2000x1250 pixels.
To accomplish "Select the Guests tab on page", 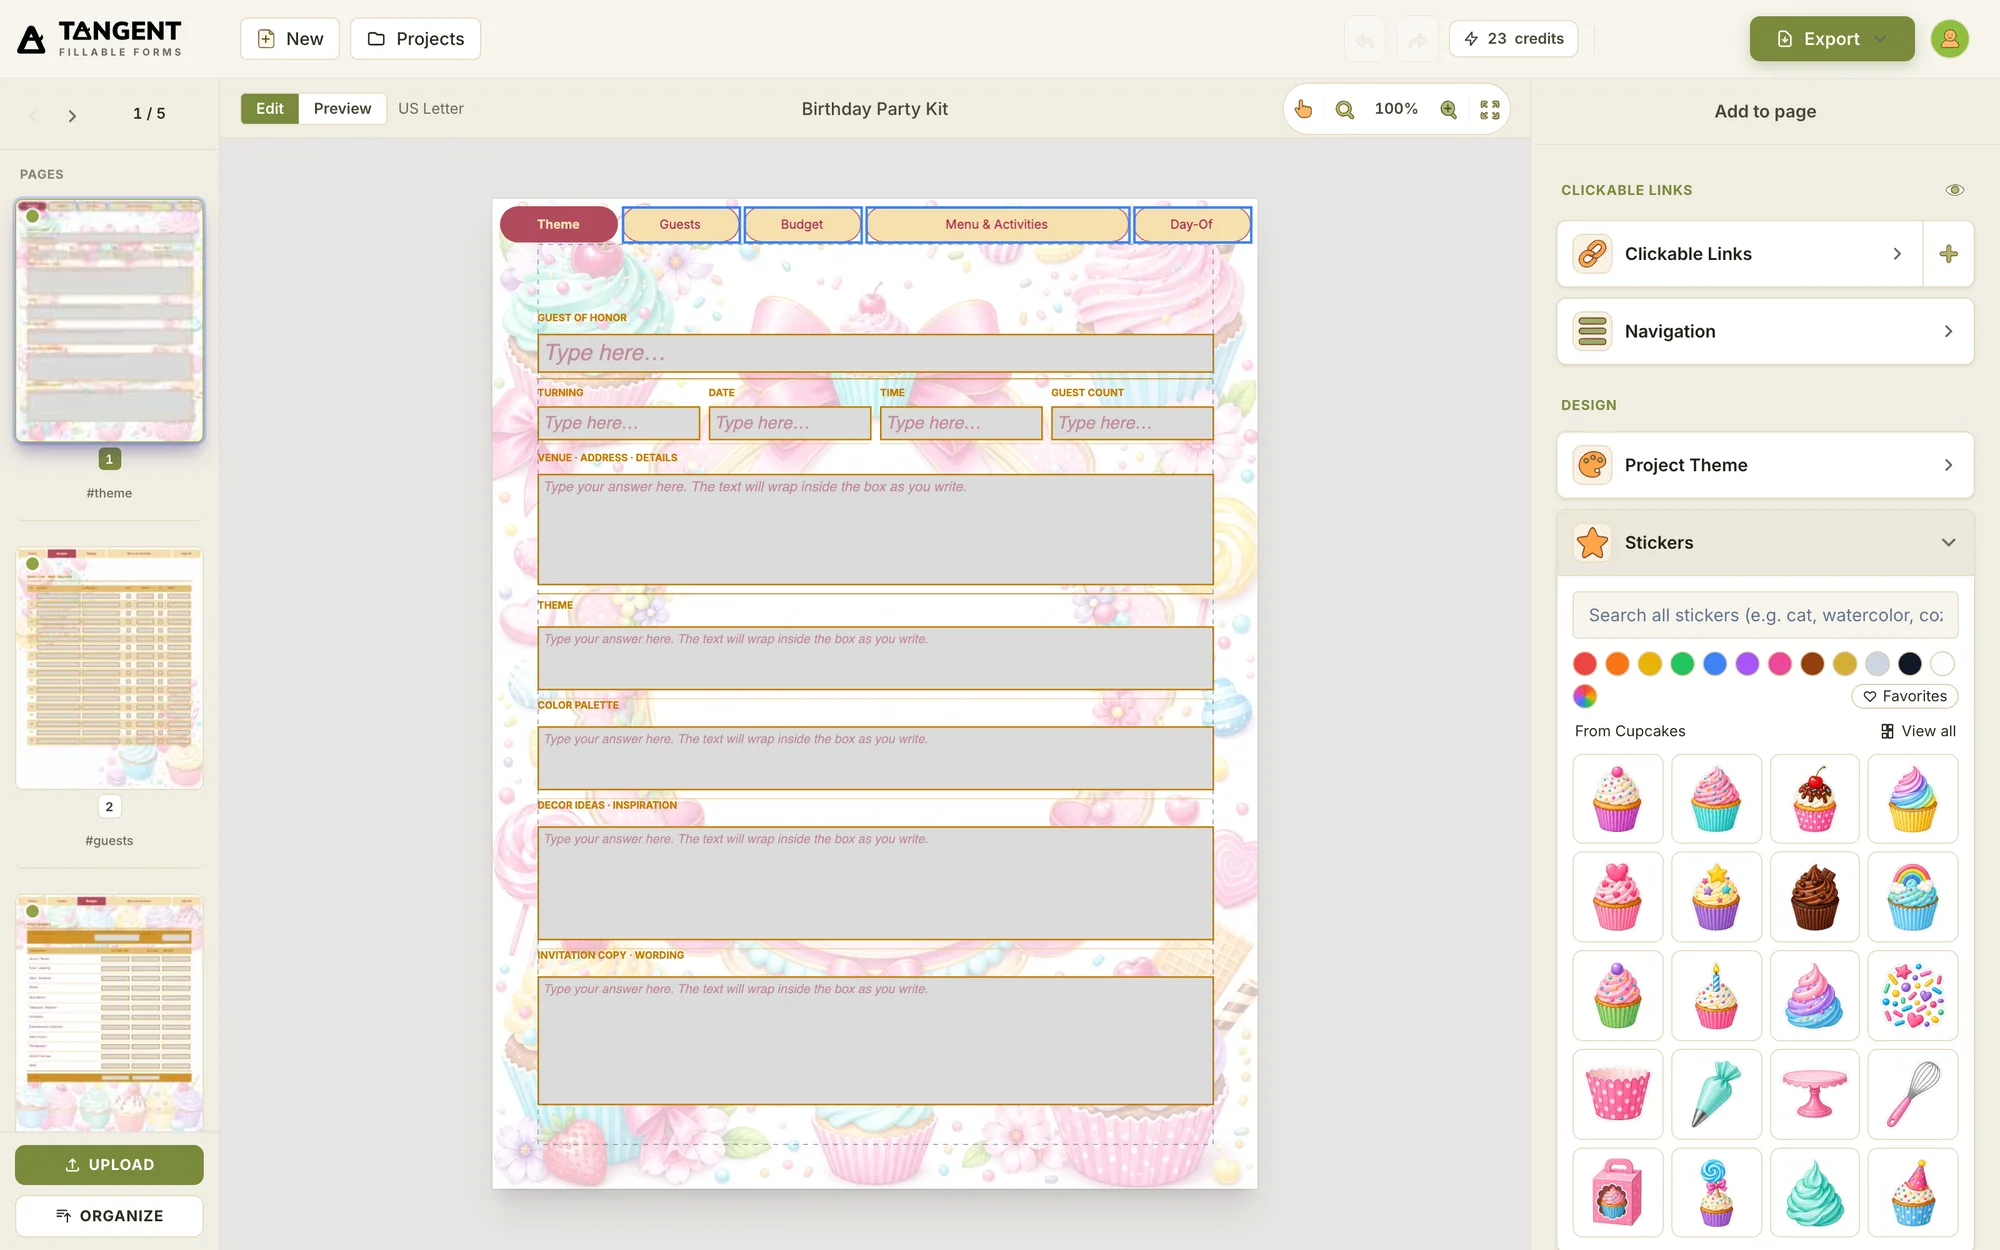I will click(x=680, y=225).
